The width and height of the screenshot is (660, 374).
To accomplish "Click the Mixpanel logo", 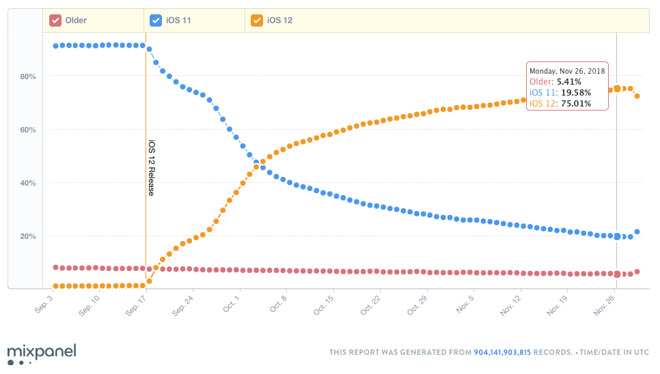I will [x=42, y=354].
